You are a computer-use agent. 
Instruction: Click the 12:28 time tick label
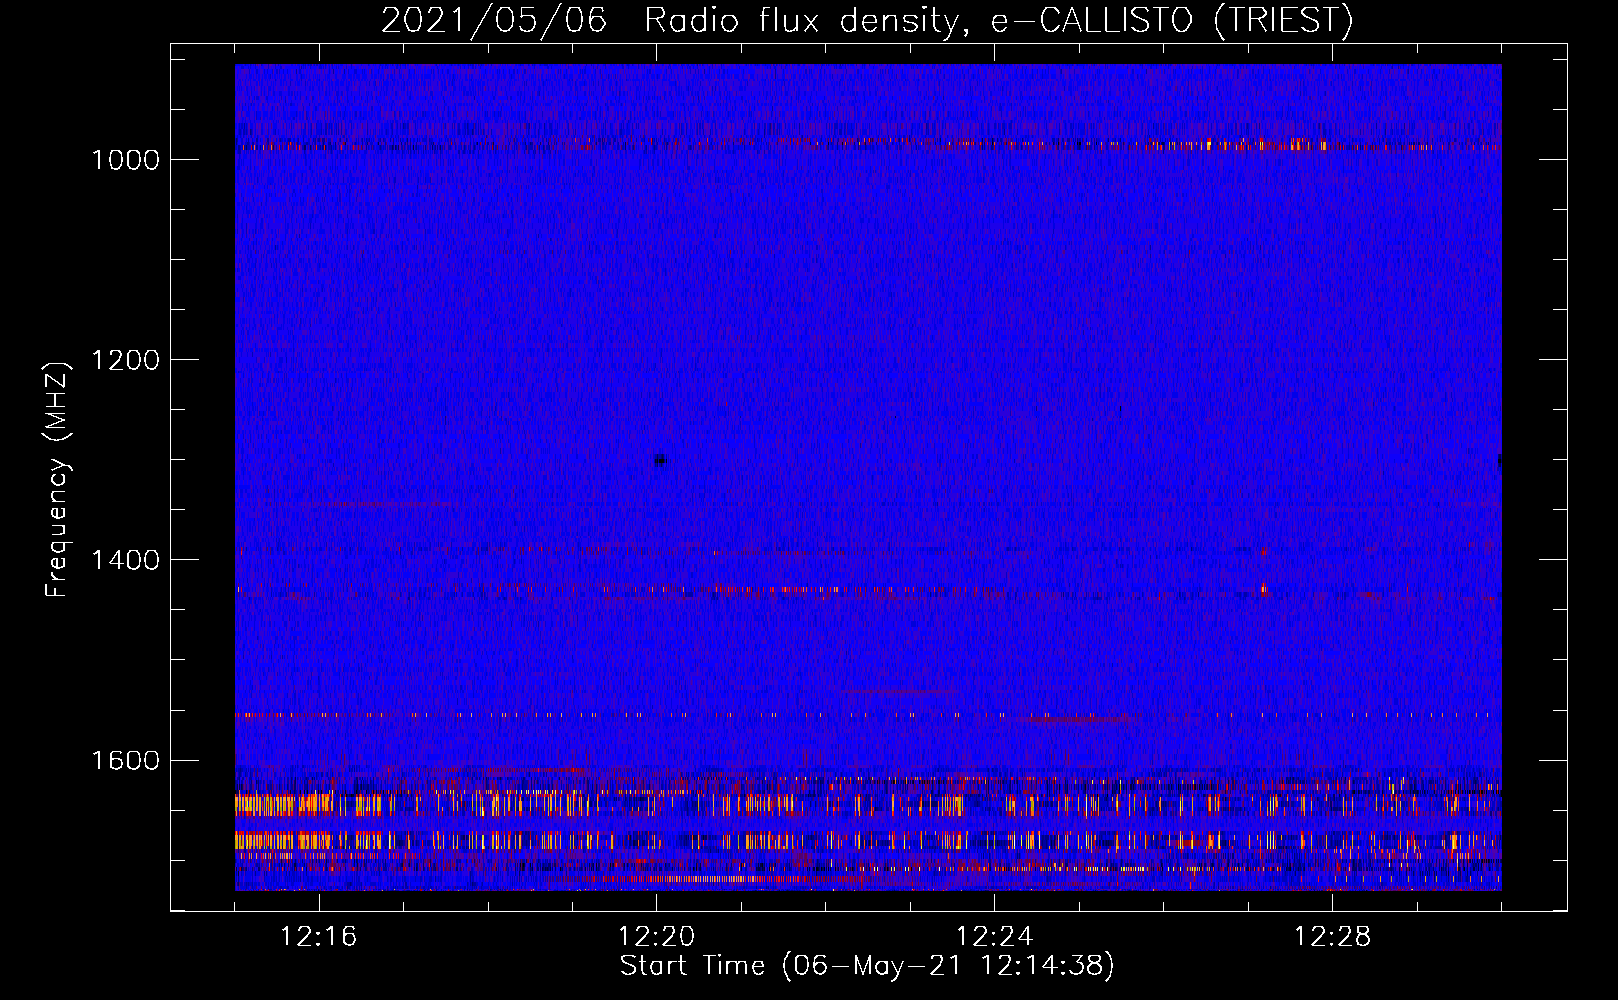click(x=1333, y=937)
